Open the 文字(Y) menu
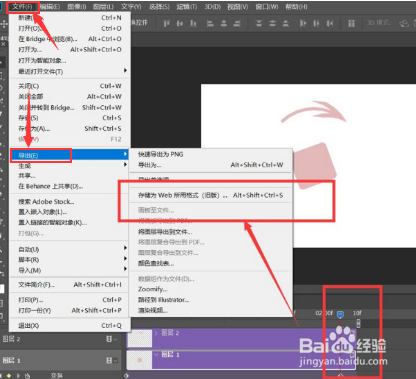The image size is (416, 379). click(x=131, y=7)
